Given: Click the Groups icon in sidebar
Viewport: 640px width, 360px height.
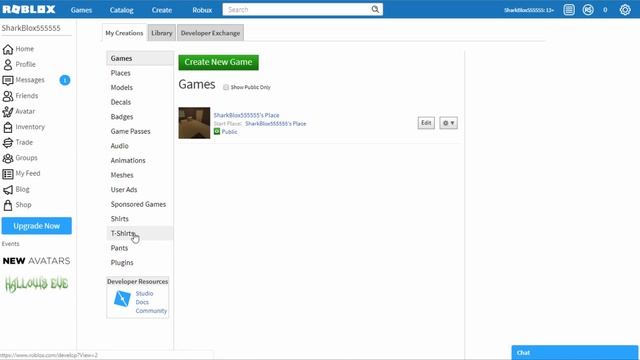Looking at the screenshot, I should point(7,158).
